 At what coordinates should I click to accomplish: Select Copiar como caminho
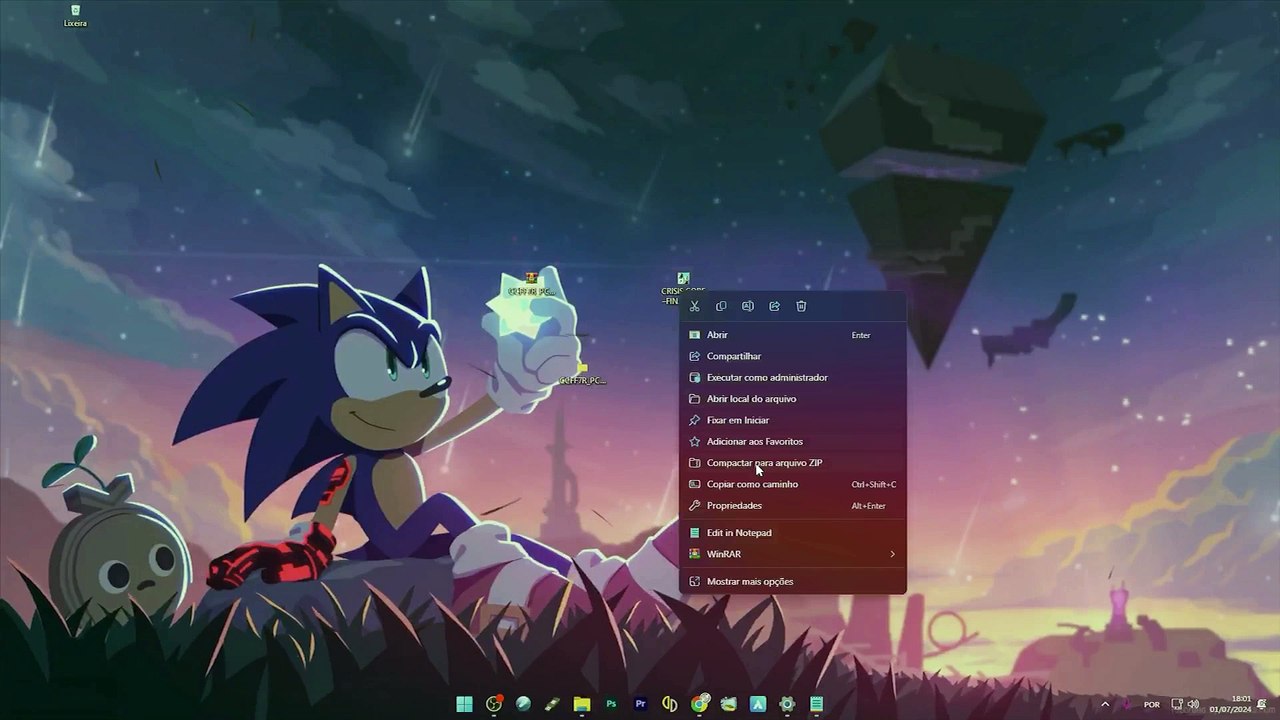[793, 484]
